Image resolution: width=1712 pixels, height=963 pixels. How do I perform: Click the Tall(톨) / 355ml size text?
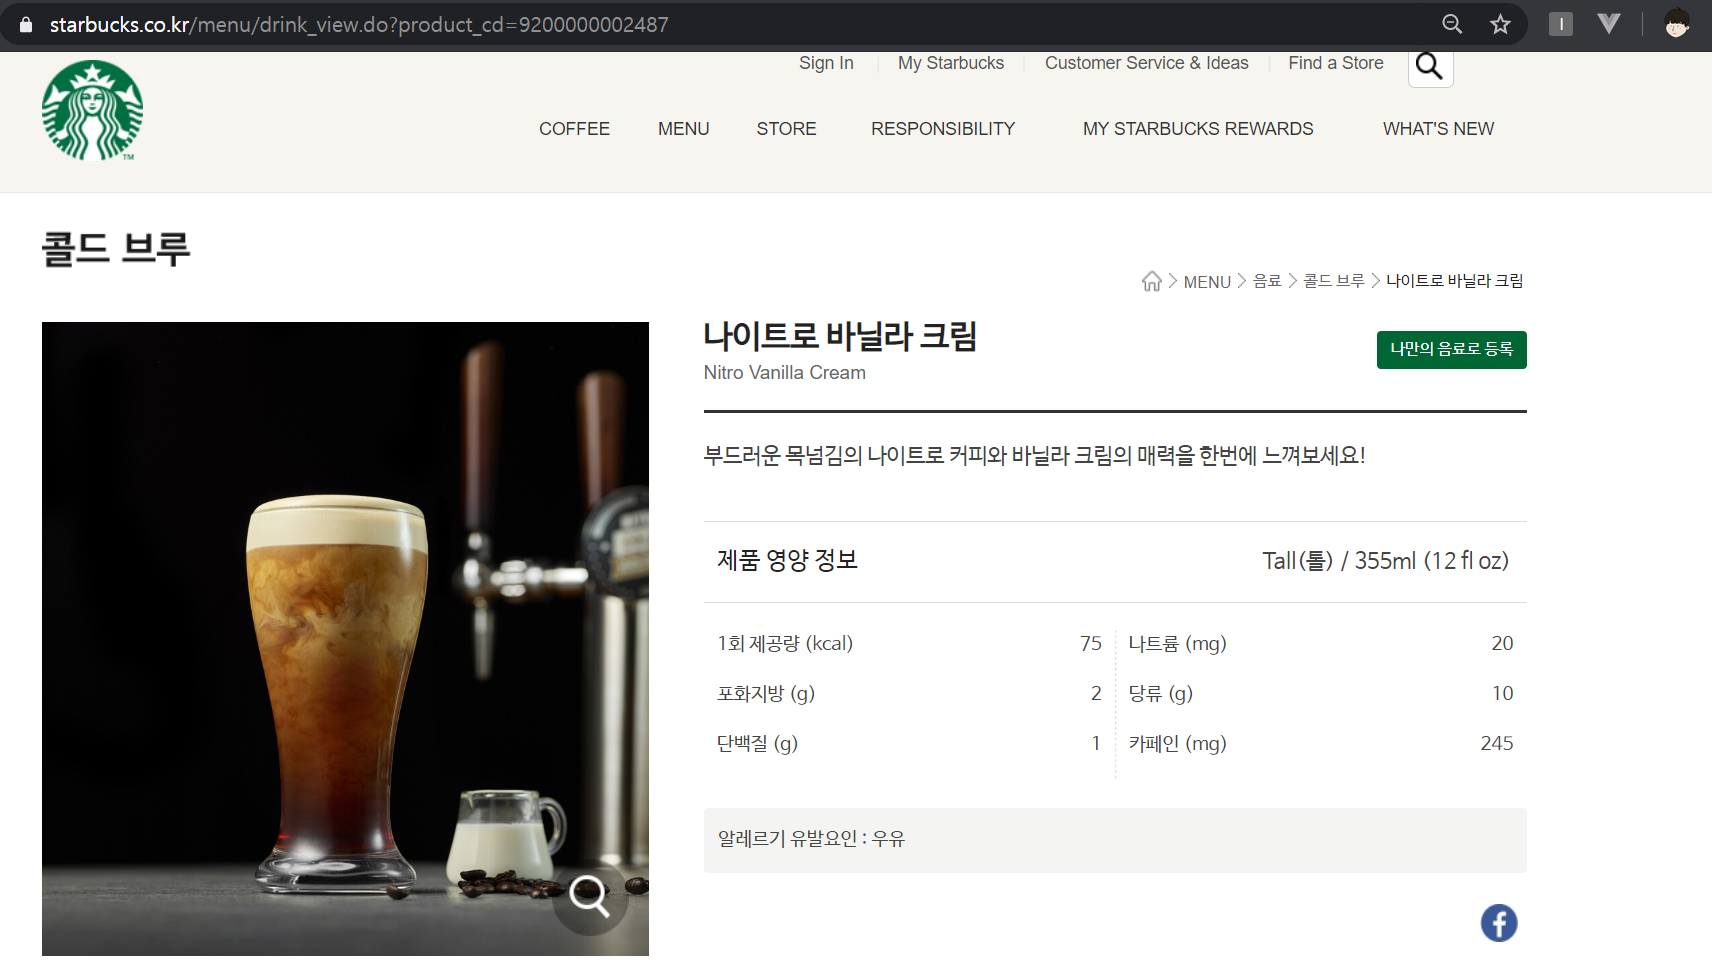point(1385,561)
